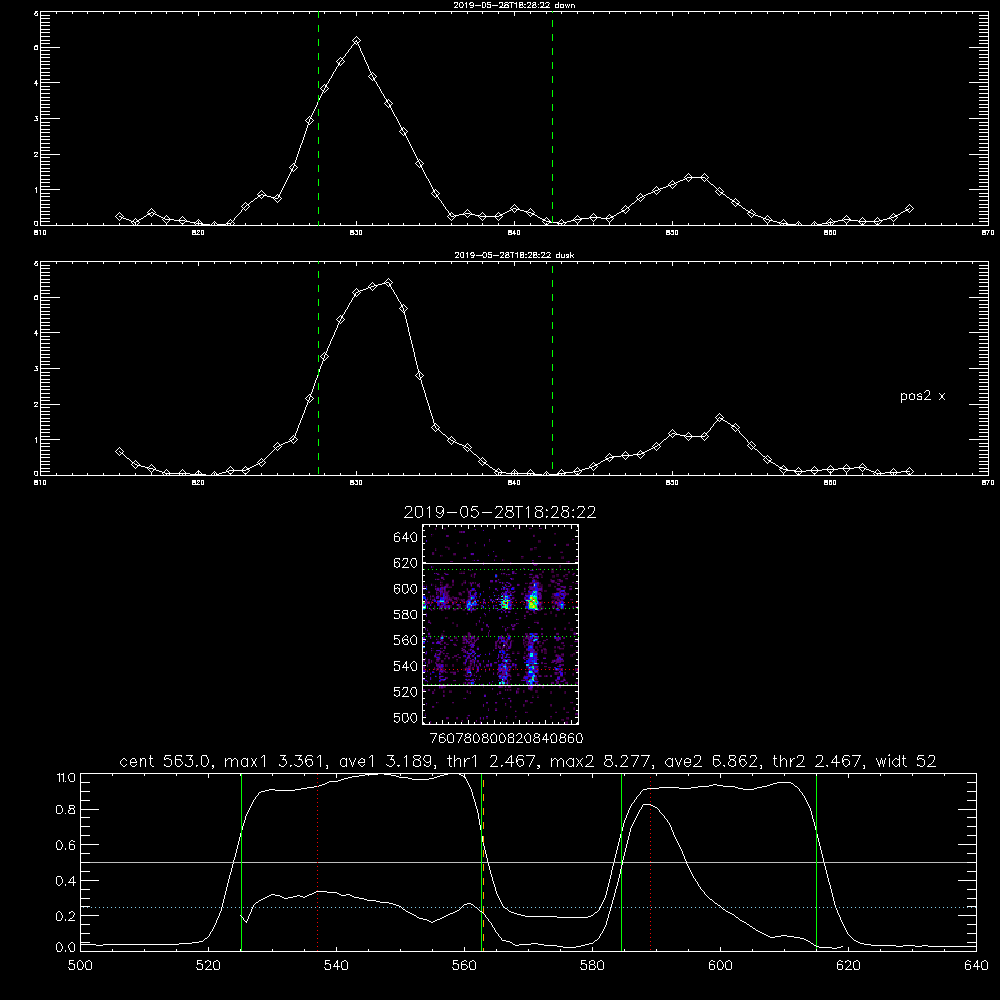The image size is (1000, 1000).
Task: Click the dusk plot title text
Action: point(514,255)
